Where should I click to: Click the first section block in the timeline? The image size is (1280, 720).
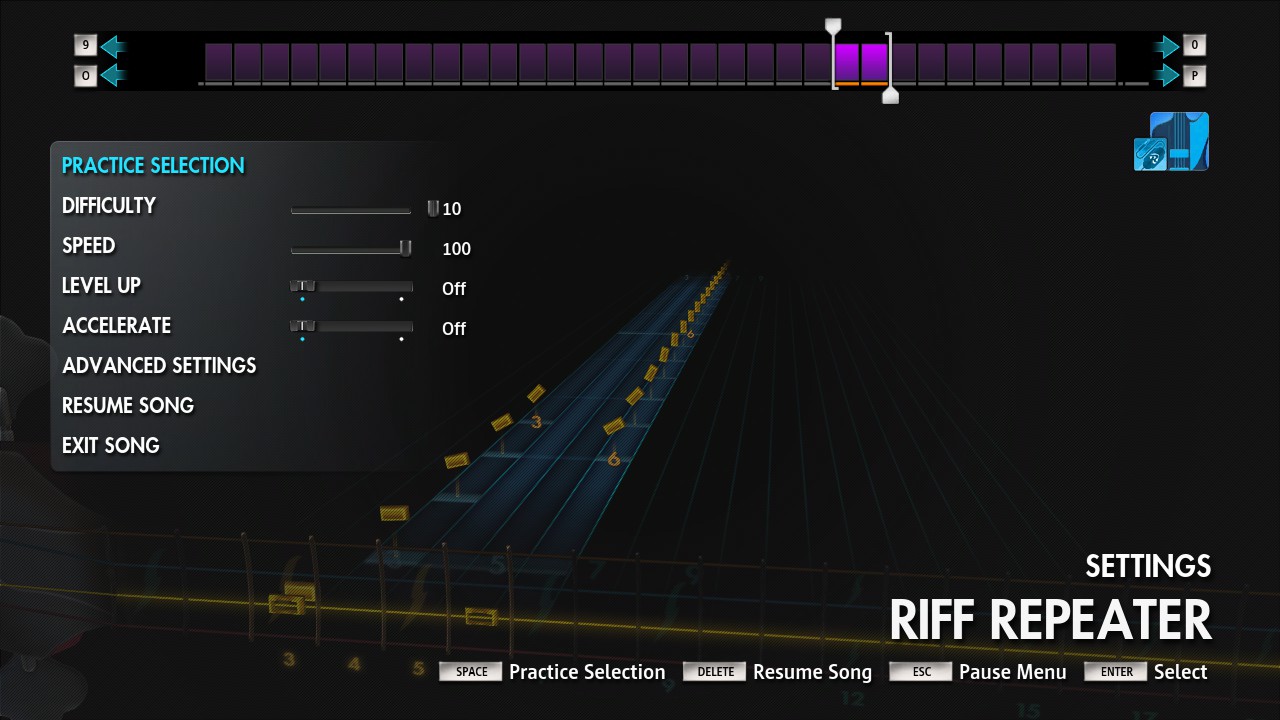pyautogui.click(x=219, y=62)
